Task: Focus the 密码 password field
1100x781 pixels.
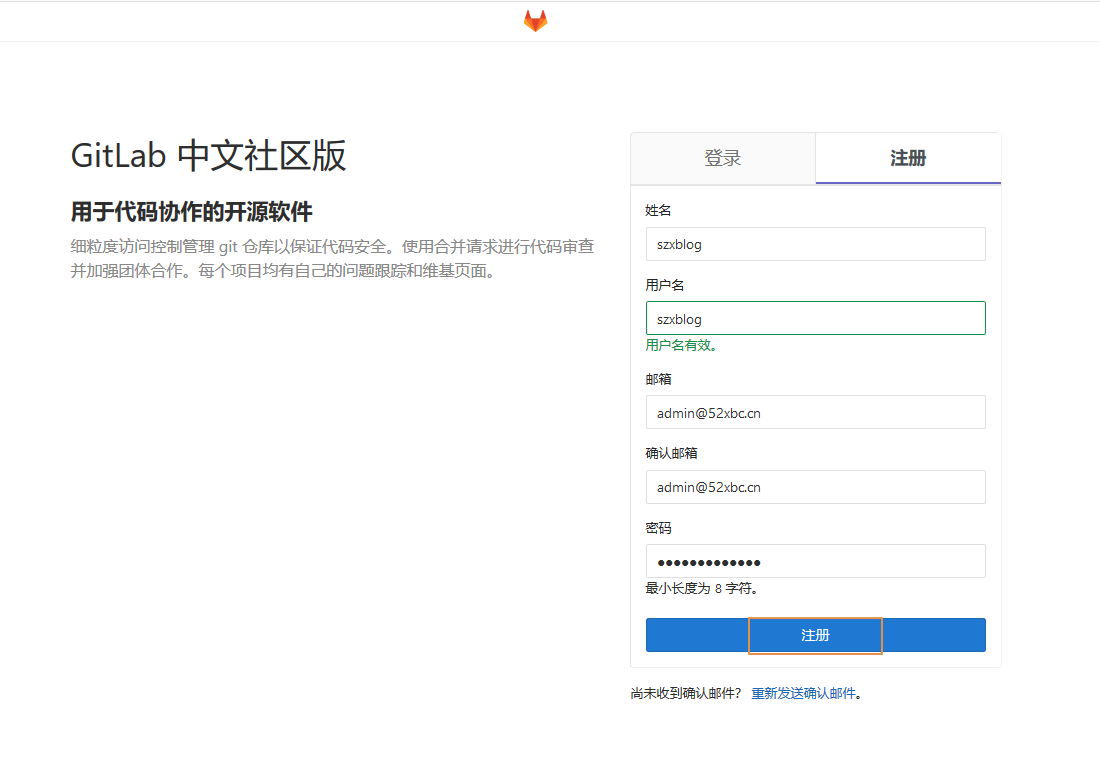Action: click(x=815, y=561)
